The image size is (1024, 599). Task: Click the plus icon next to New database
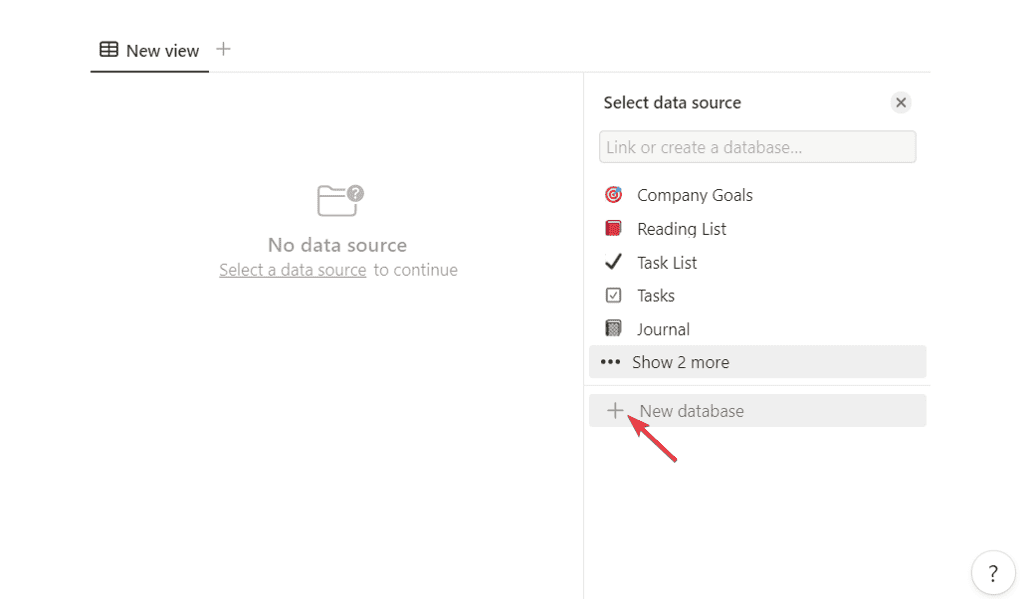point(615,411)
